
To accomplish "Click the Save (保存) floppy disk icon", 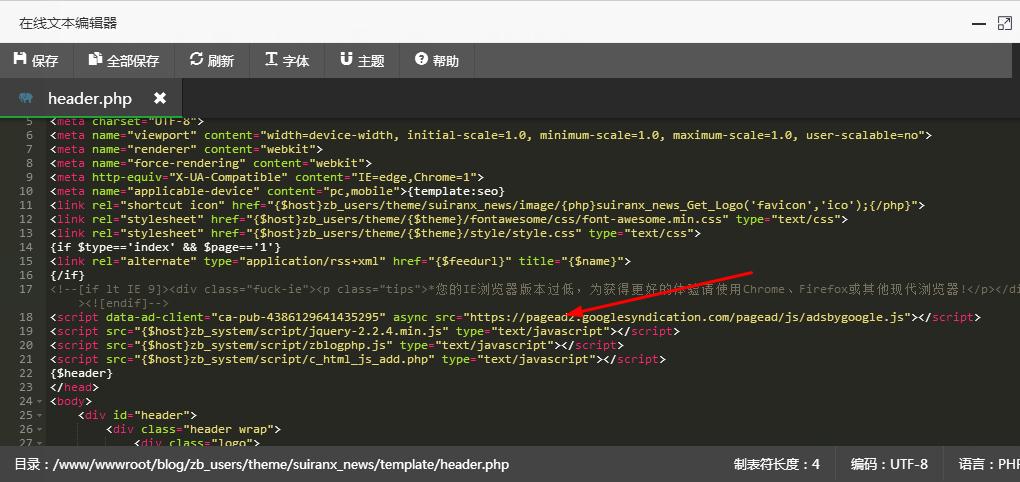I will (20, 60).
